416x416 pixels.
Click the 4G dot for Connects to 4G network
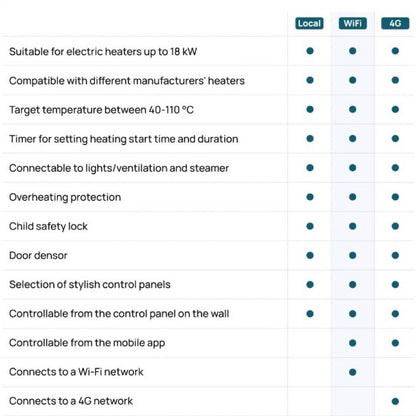coord(395,401)
